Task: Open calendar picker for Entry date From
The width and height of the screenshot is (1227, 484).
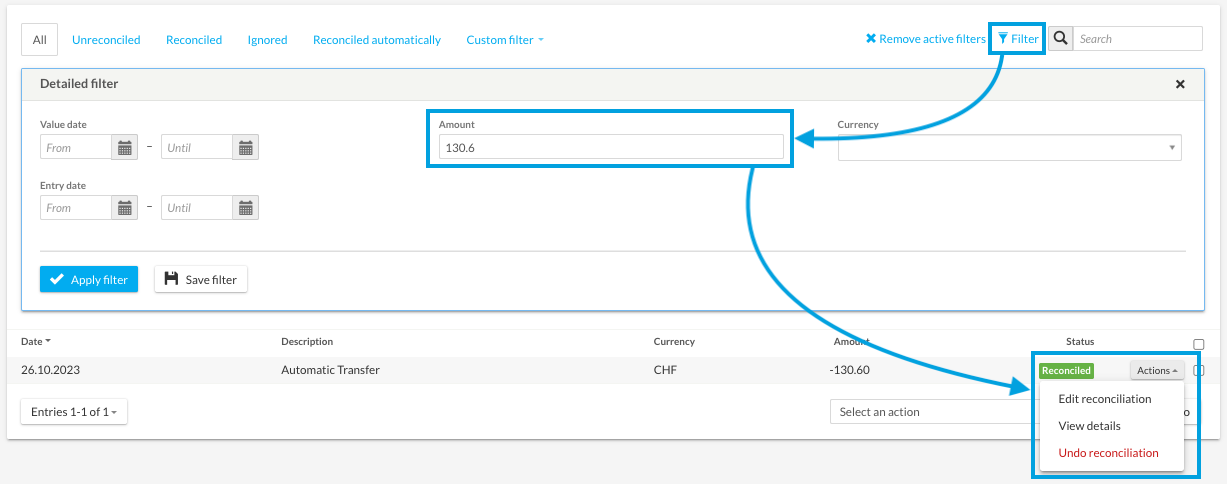Action: point(125,208)
